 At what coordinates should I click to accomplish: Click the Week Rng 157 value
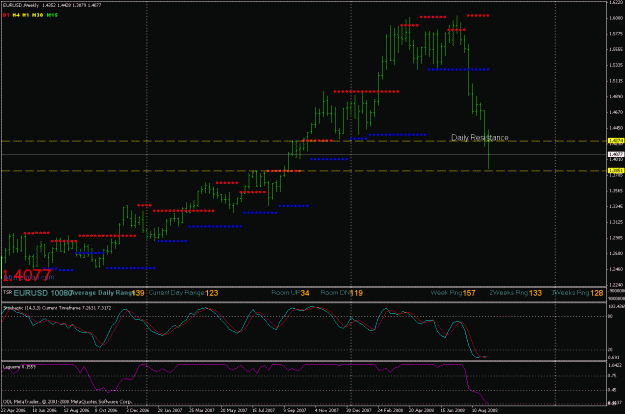tap(469, 293)
